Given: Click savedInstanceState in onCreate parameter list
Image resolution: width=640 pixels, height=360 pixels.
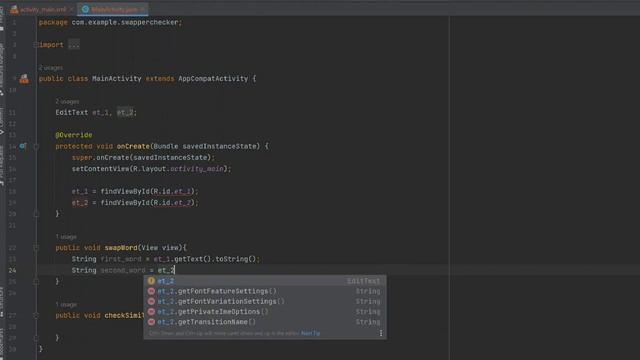Looking at the screenshot, I should click(x=220, y=146).
